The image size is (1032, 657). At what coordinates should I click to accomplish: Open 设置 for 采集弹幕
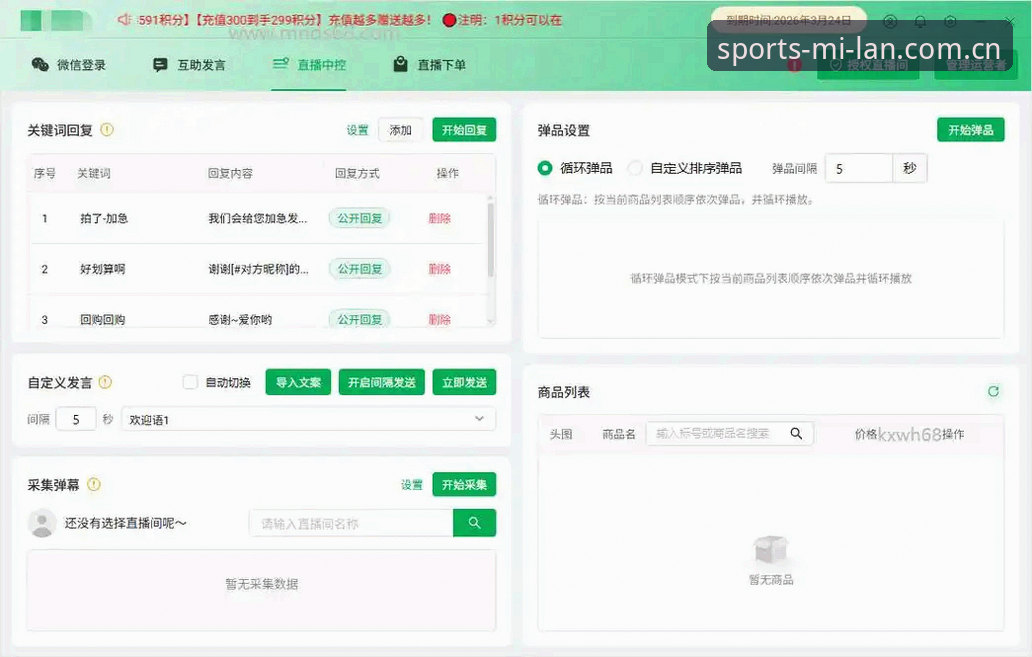(411, 485)
